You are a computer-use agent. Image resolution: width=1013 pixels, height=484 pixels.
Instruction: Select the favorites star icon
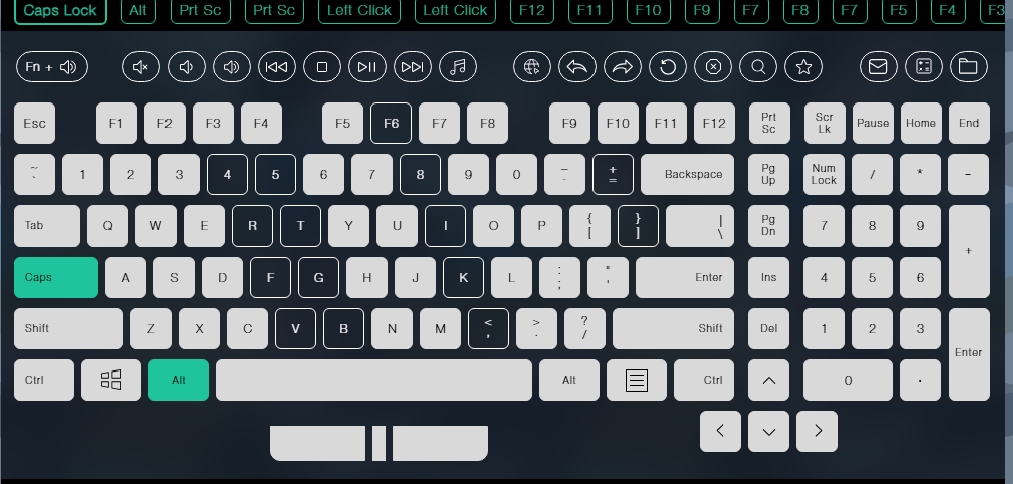[x=803, y=67]
